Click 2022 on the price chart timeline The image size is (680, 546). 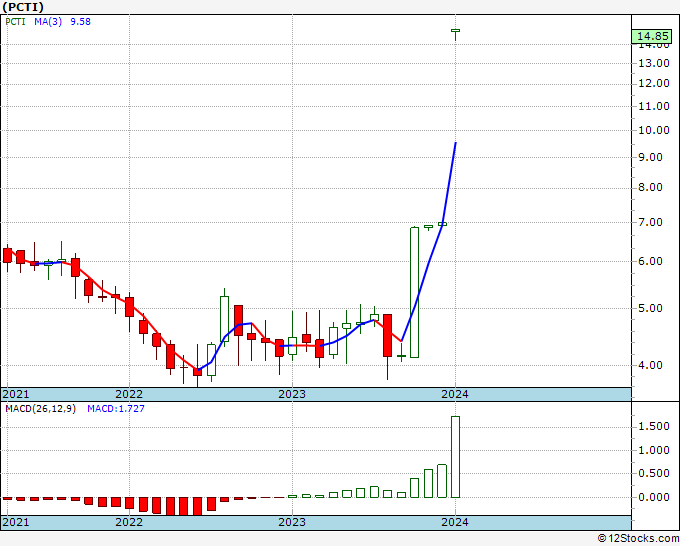[x=129, y=394]
